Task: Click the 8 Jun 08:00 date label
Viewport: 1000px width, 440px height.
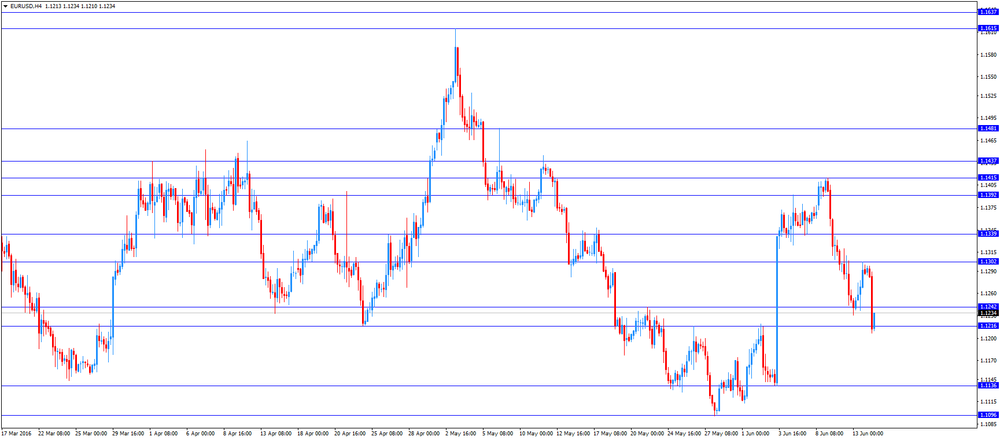Action: 828,433
